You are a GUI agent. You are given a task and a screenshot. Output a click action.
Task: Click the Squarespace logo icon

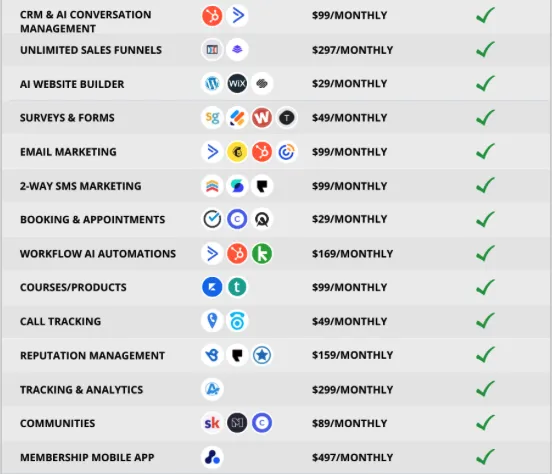262,83
